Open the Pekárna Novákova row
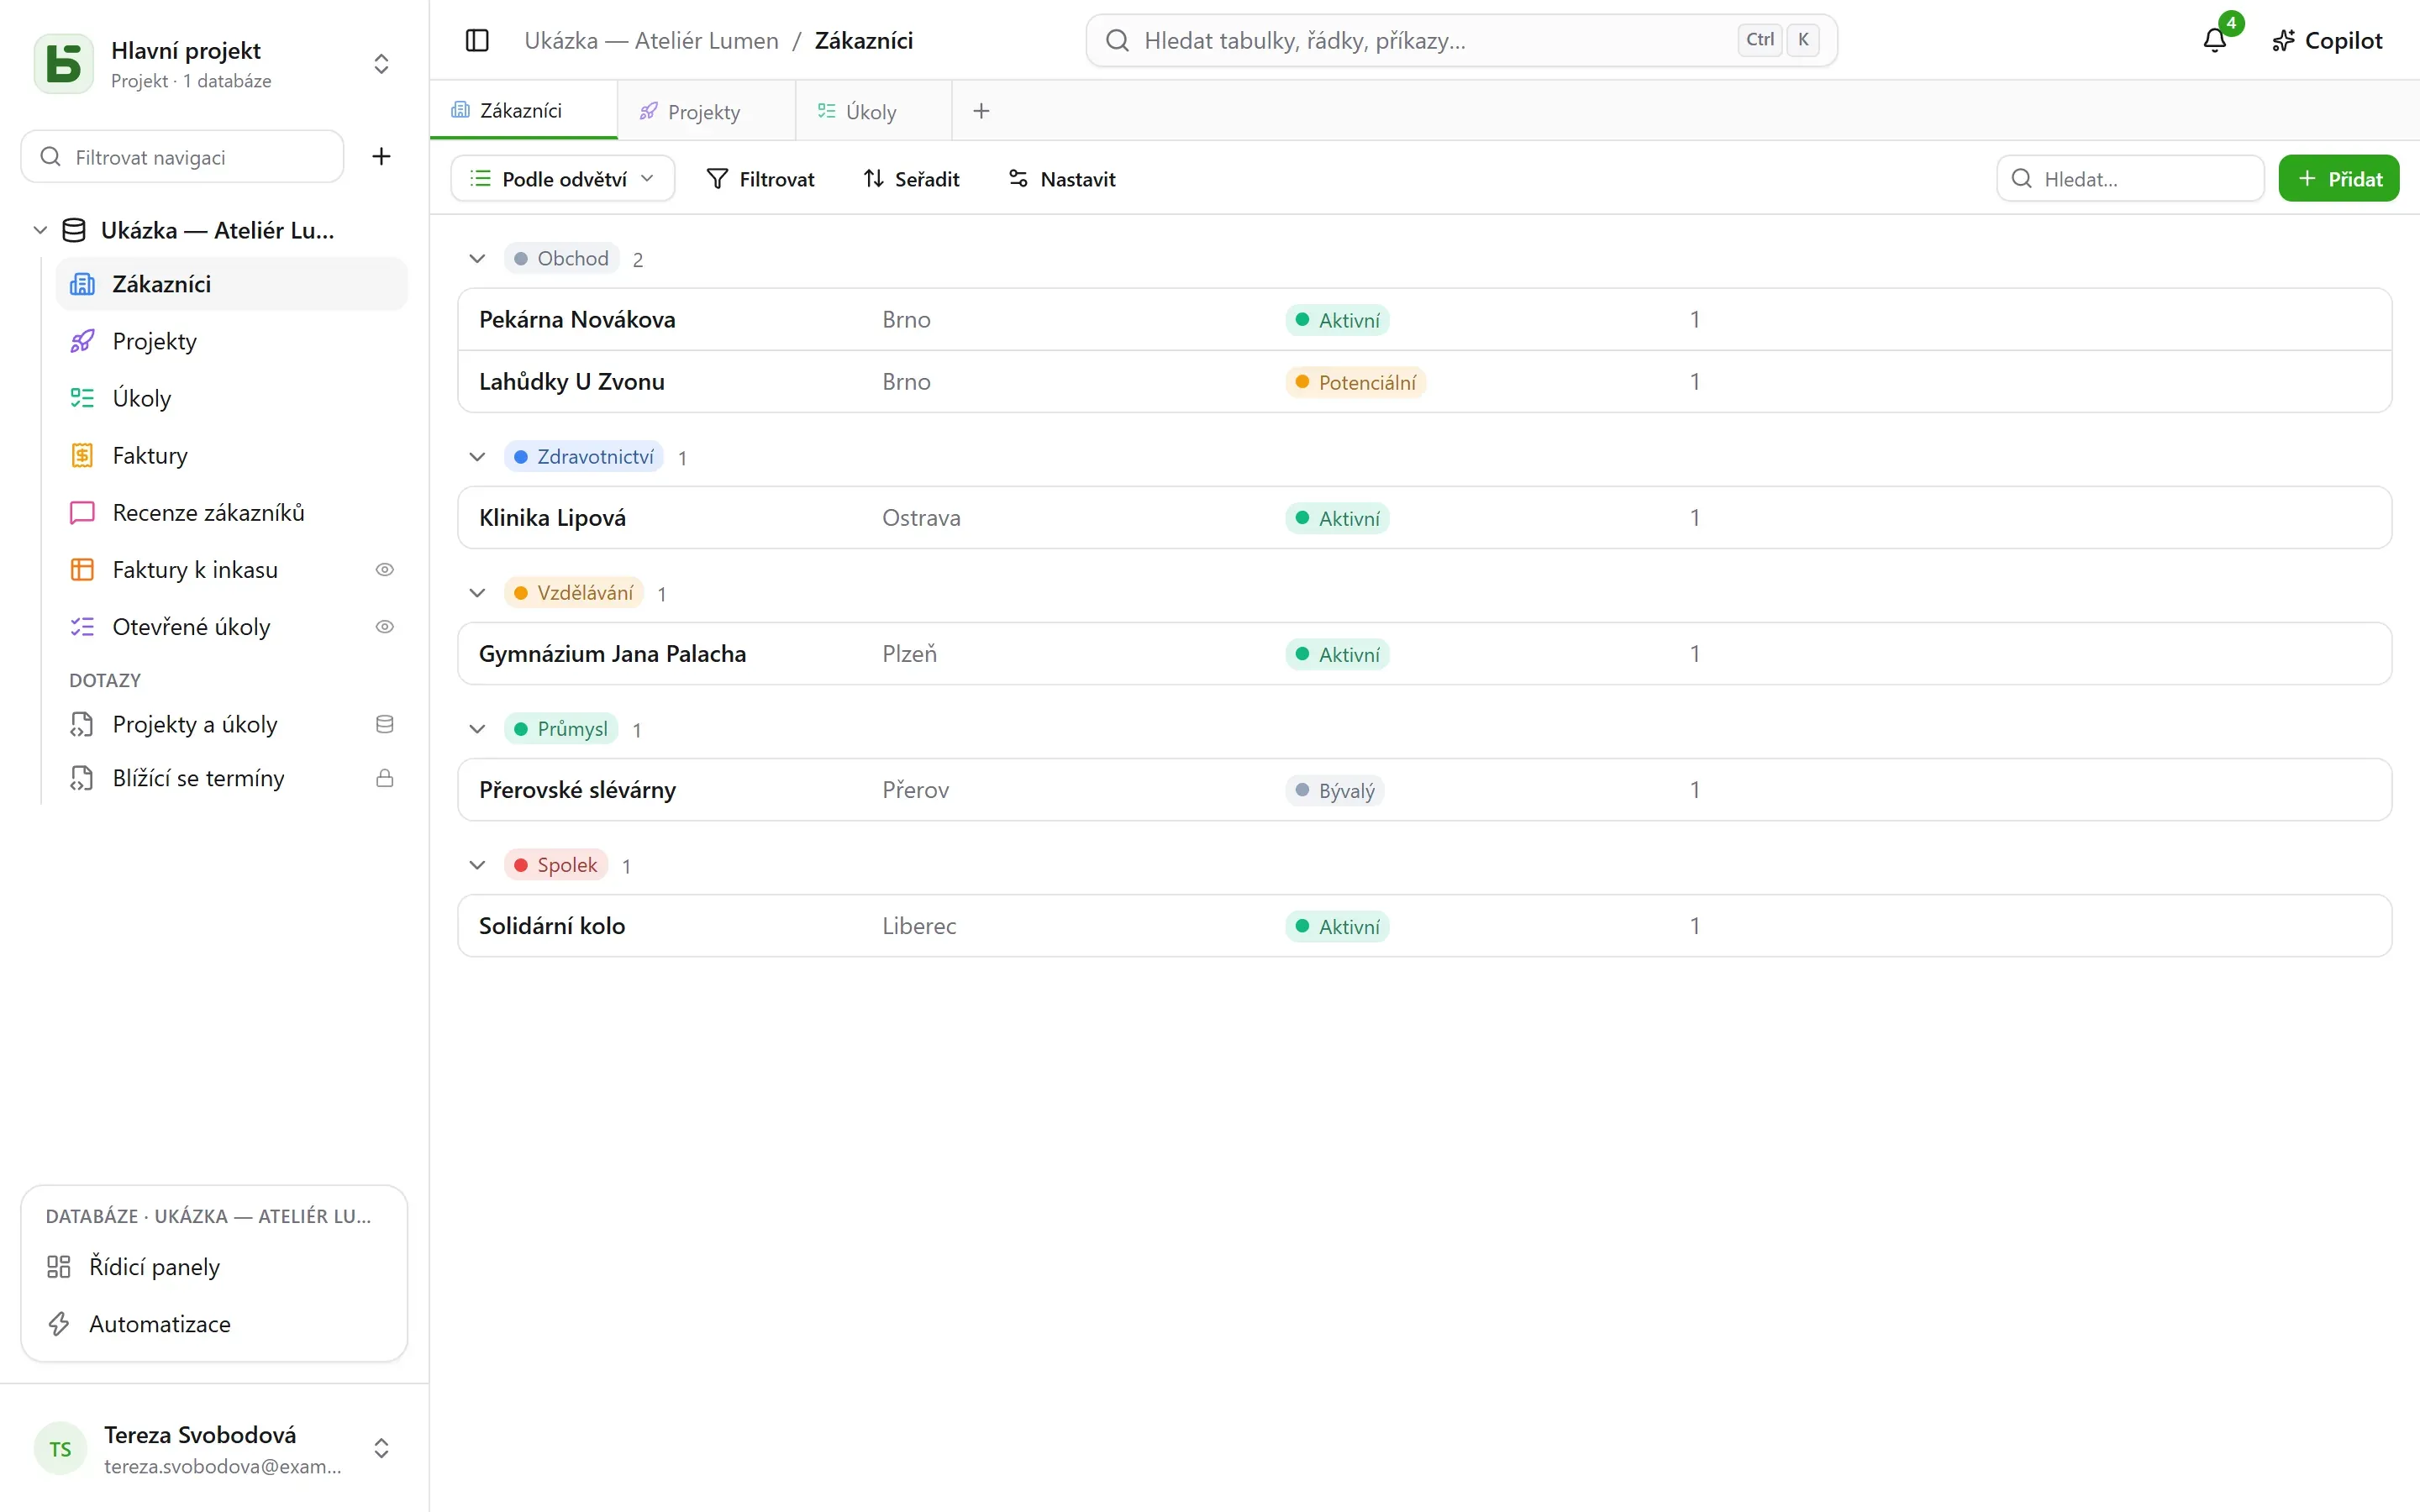The height and width of the screenshot is (1512, 2420). 1424,319
